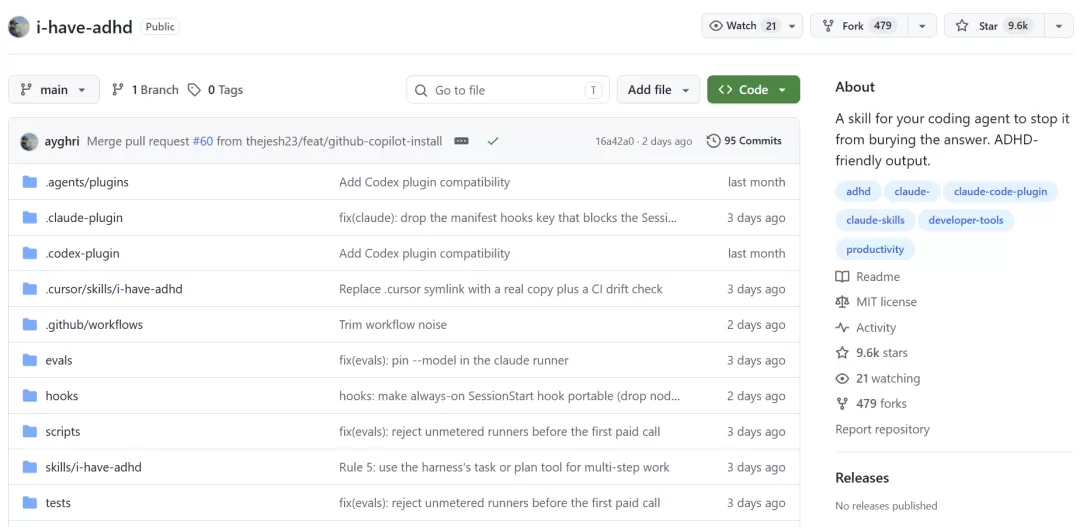Click the scales icon beside MIT license
The width and height of the screenshot is (1080, 527).
point(842,302)
